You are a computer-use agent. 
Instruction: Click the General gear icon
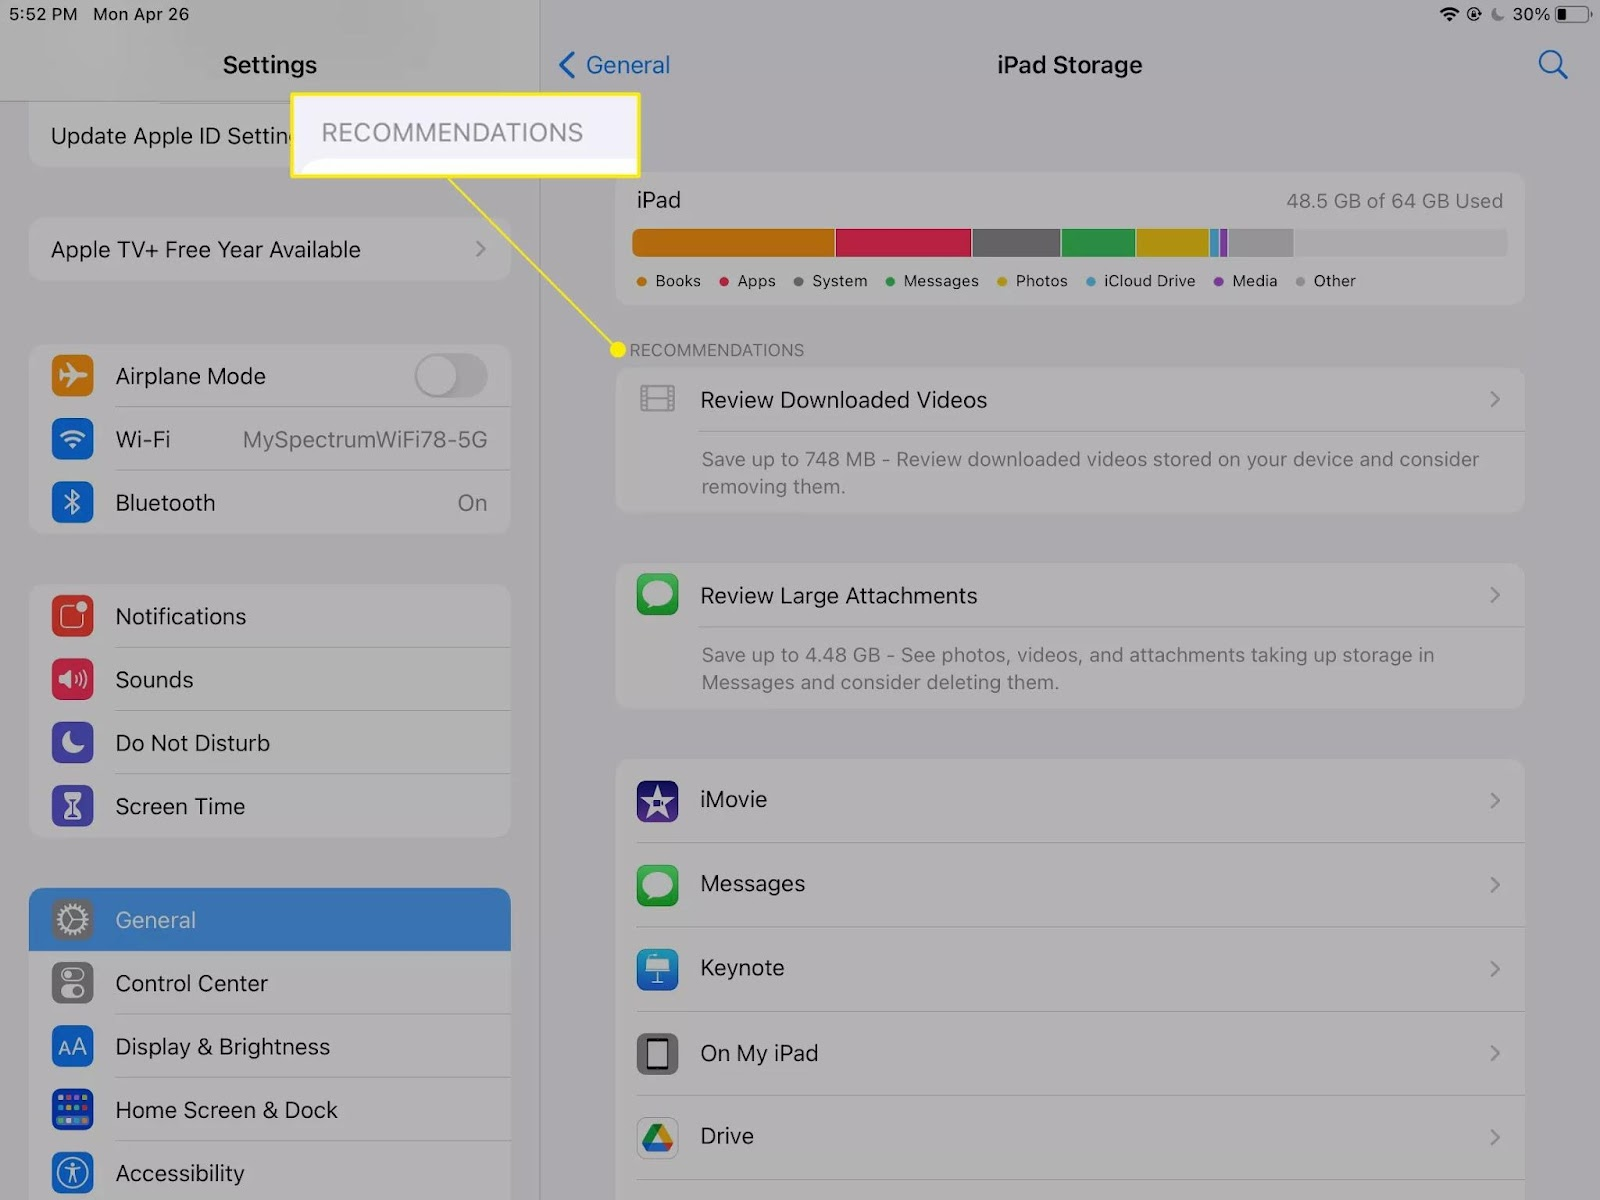72,920
